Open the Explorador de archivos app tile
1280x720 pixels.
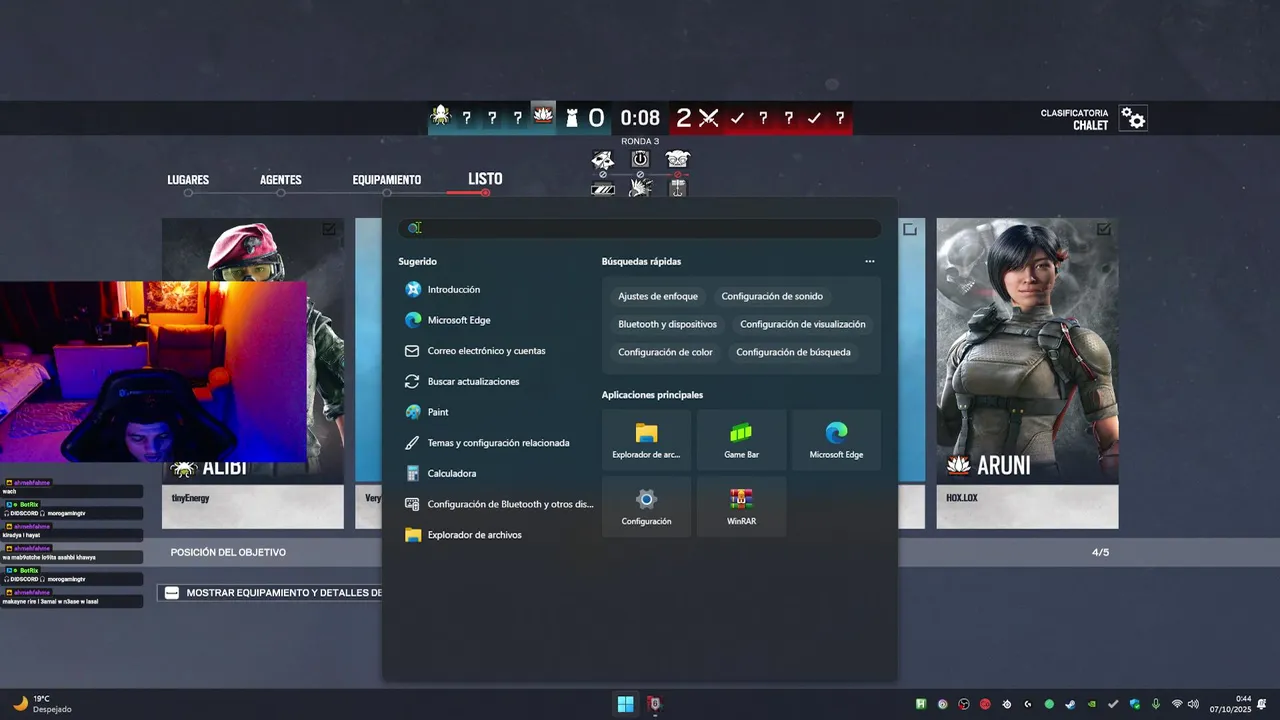(x=646, y=440)
